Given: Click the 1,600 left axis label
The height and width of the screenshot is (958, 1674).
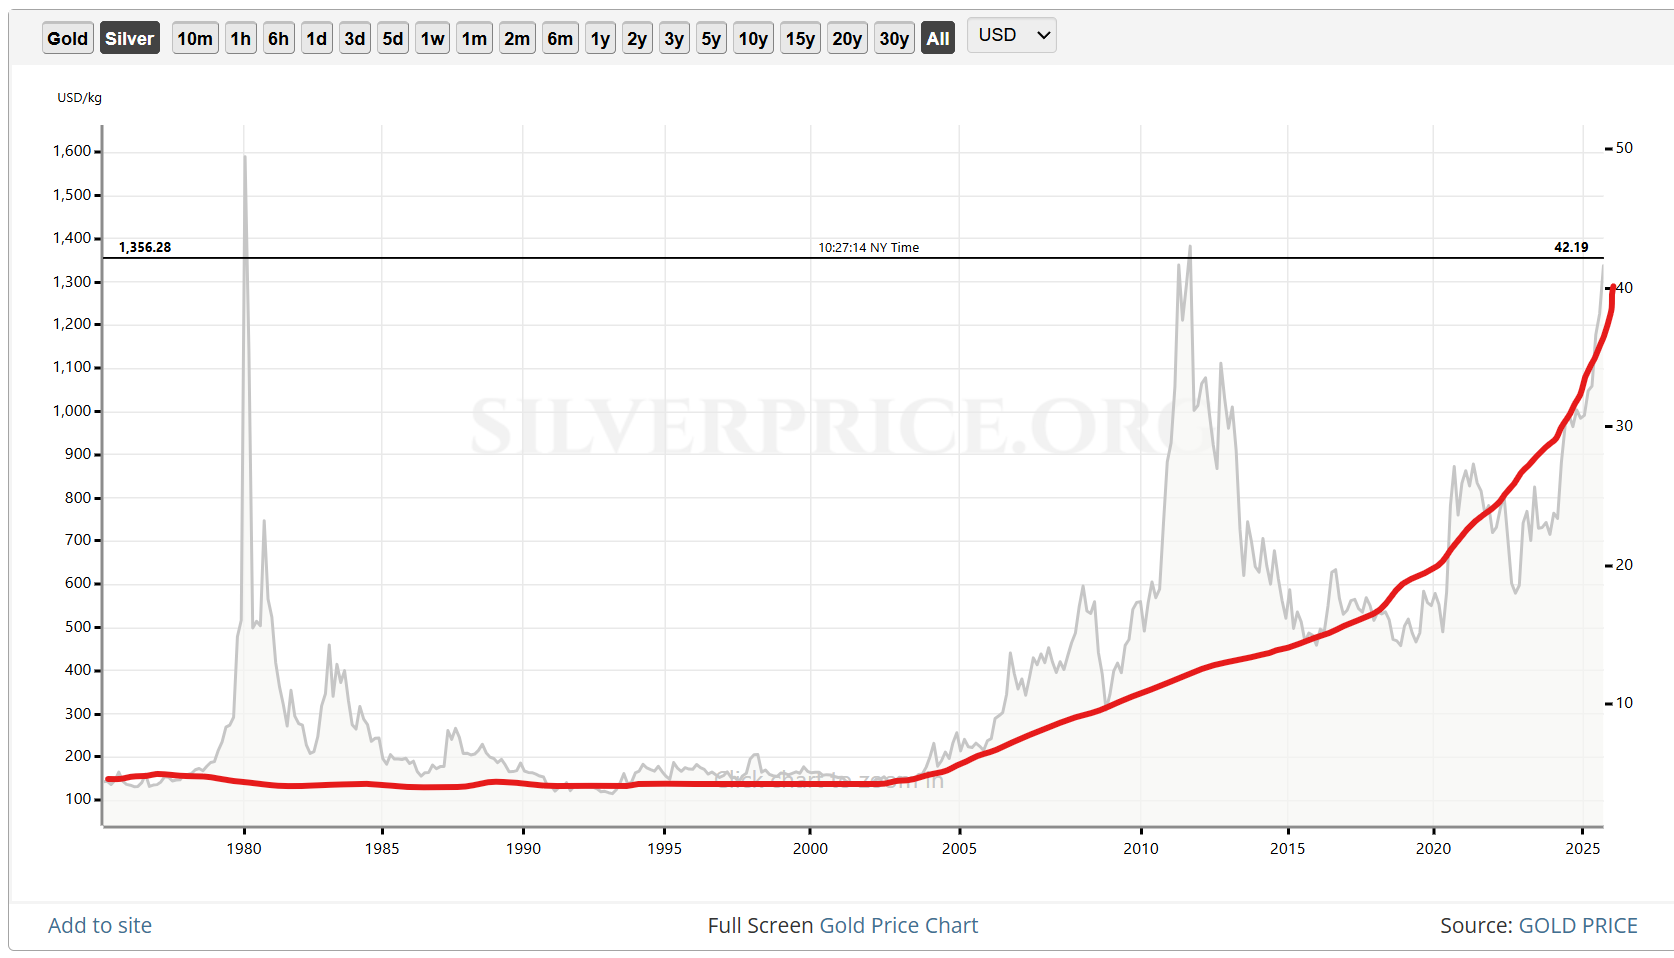Looking at the screenshot, I should (x=72, y=151).
